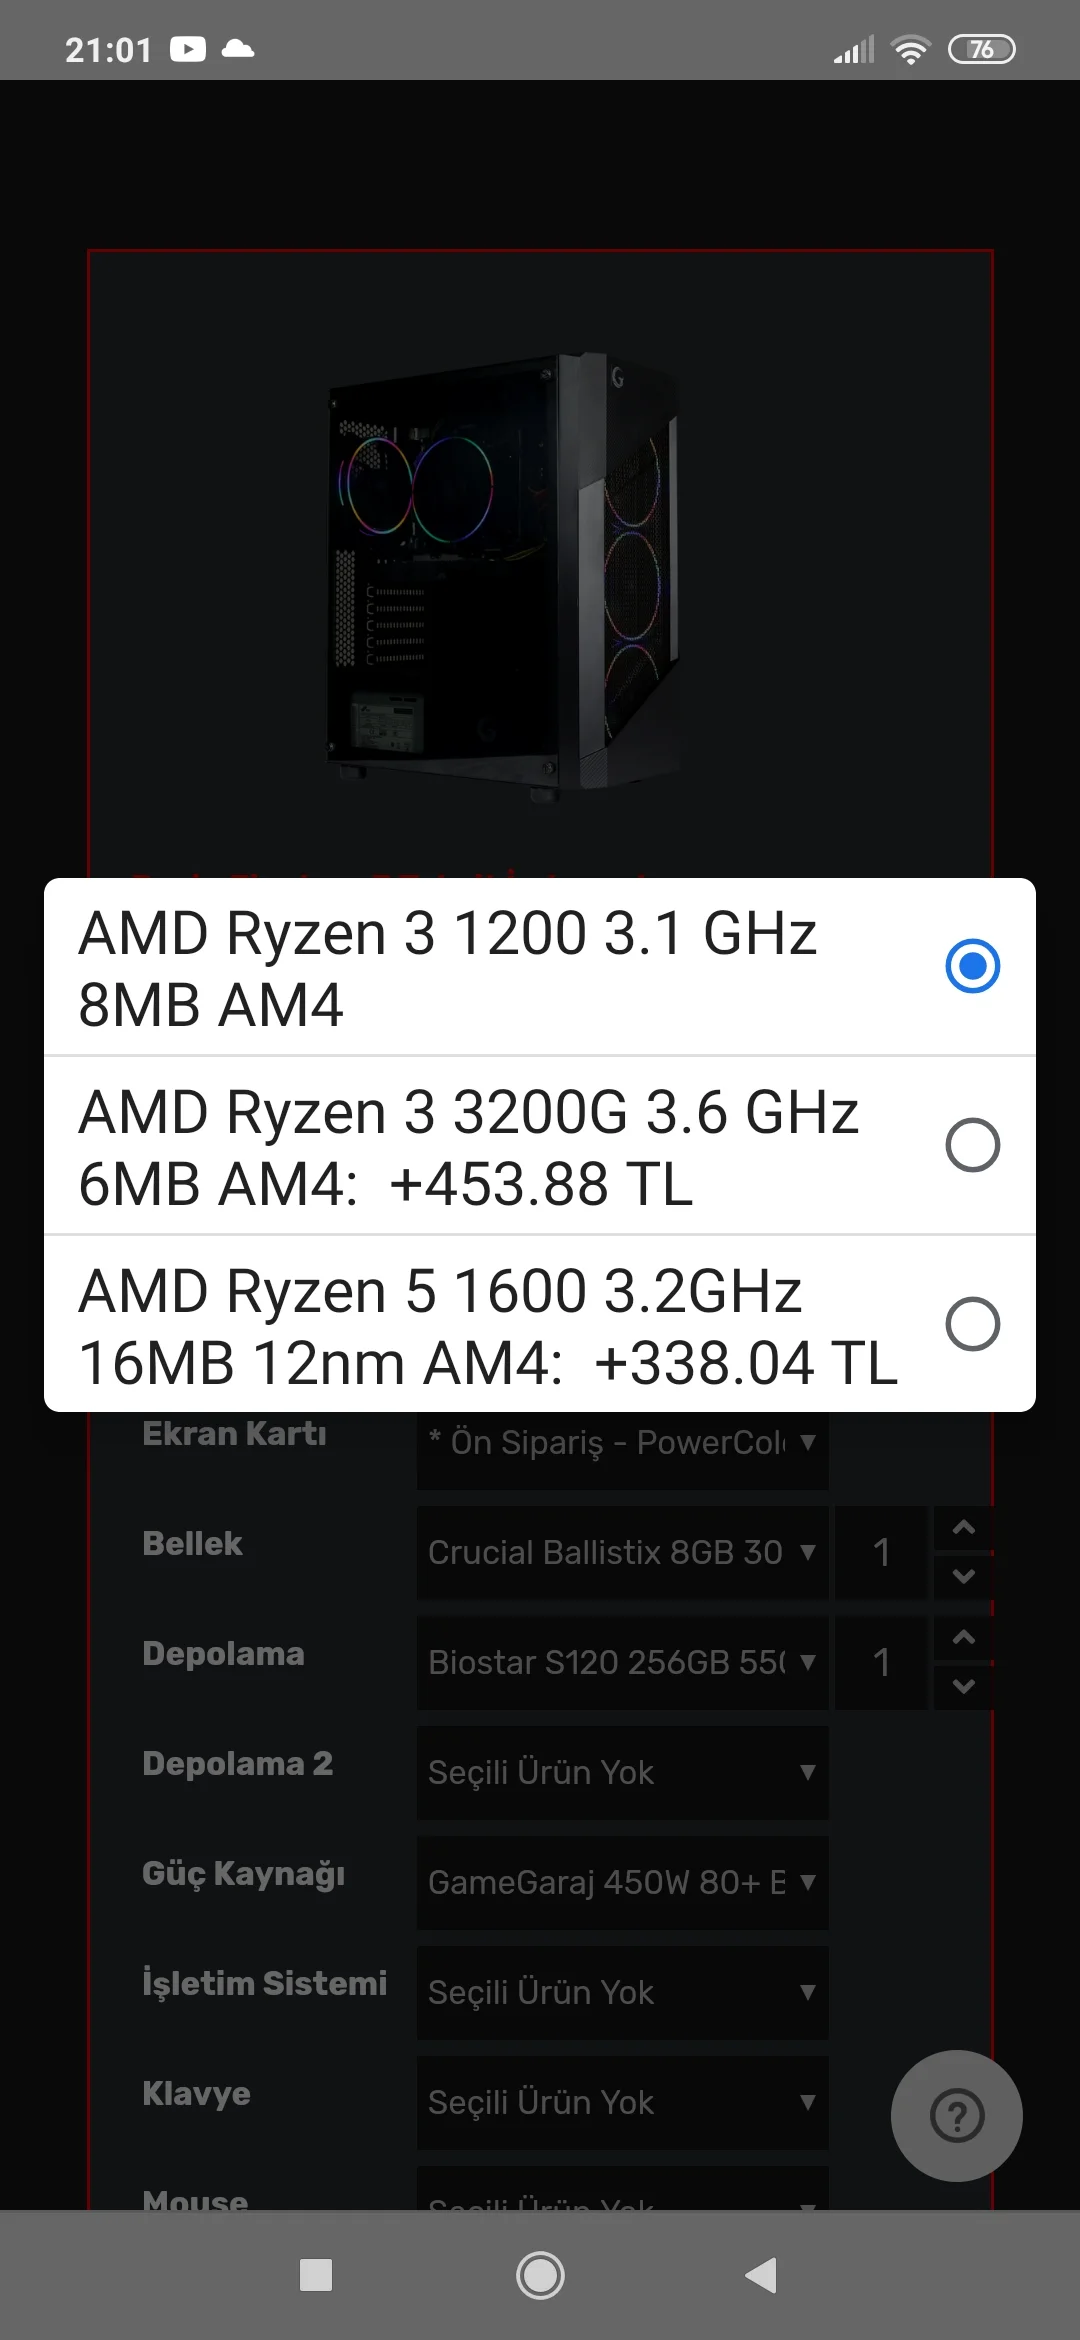
Task: Open the Güç Kaynağı GameGaraj dropdown
Action: pyautogui.click(x=622, y=1882)
